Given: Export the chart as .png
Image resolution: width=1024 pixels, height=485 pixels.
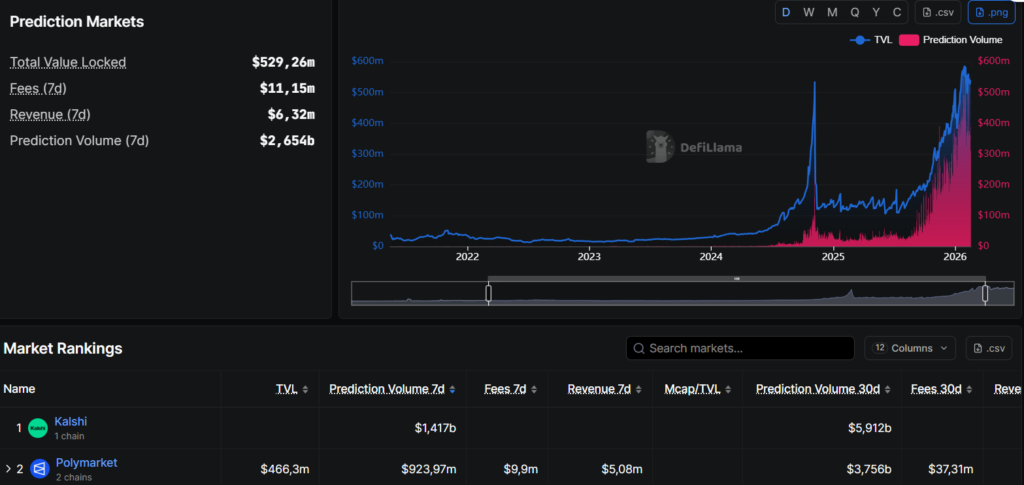Looking at the screenshot, I should [x=991, y=12].
